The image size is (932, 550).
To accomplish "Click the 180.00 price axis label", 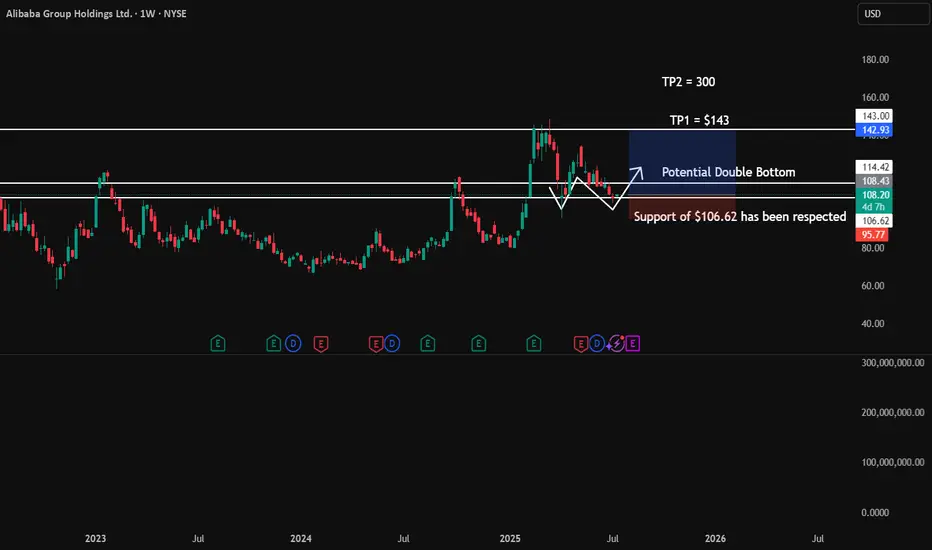I will (875, 59).
